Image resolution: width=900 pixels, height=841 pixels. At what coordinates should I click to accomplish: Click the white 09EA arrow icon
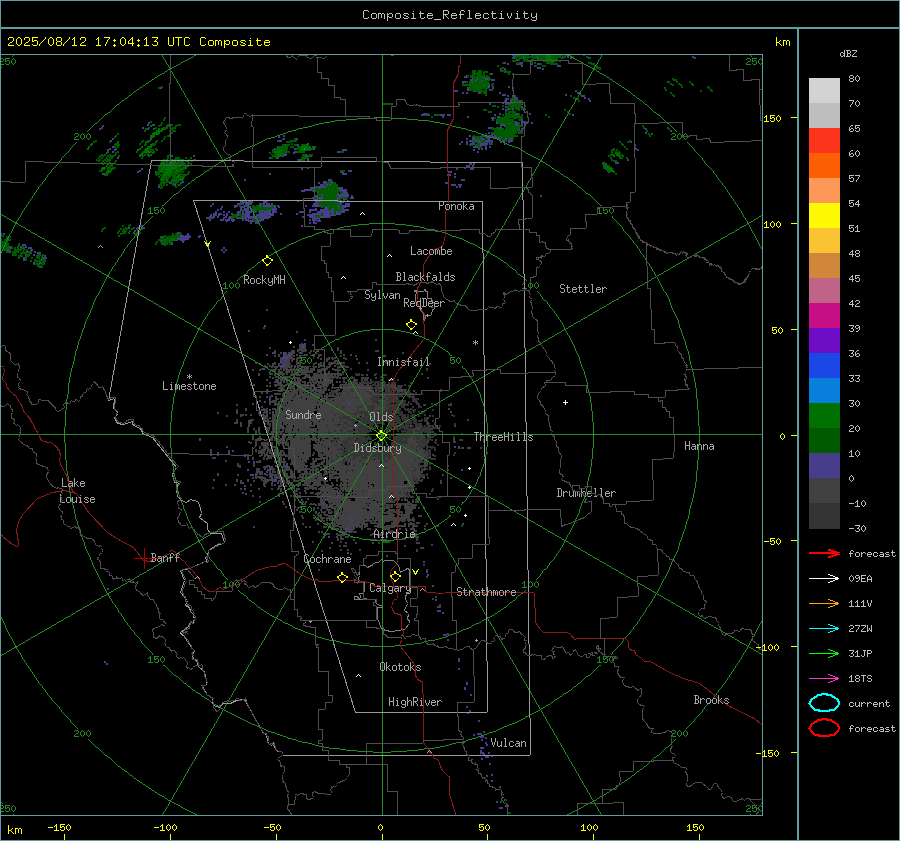pyautogui.click(x=824, y=578)
